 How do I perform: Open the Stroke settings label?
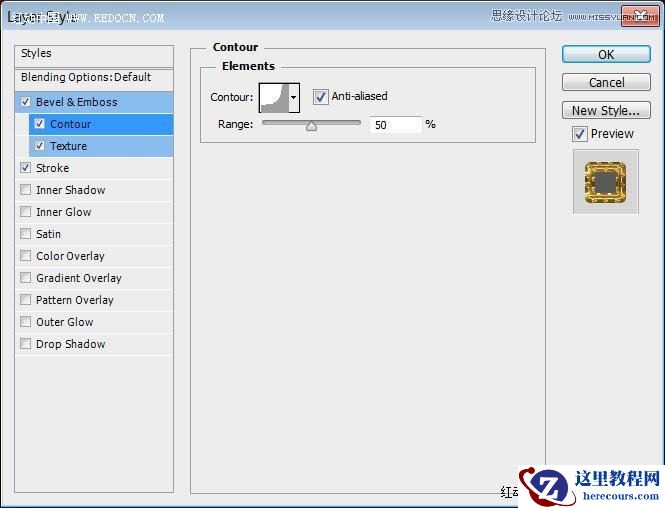52,168
